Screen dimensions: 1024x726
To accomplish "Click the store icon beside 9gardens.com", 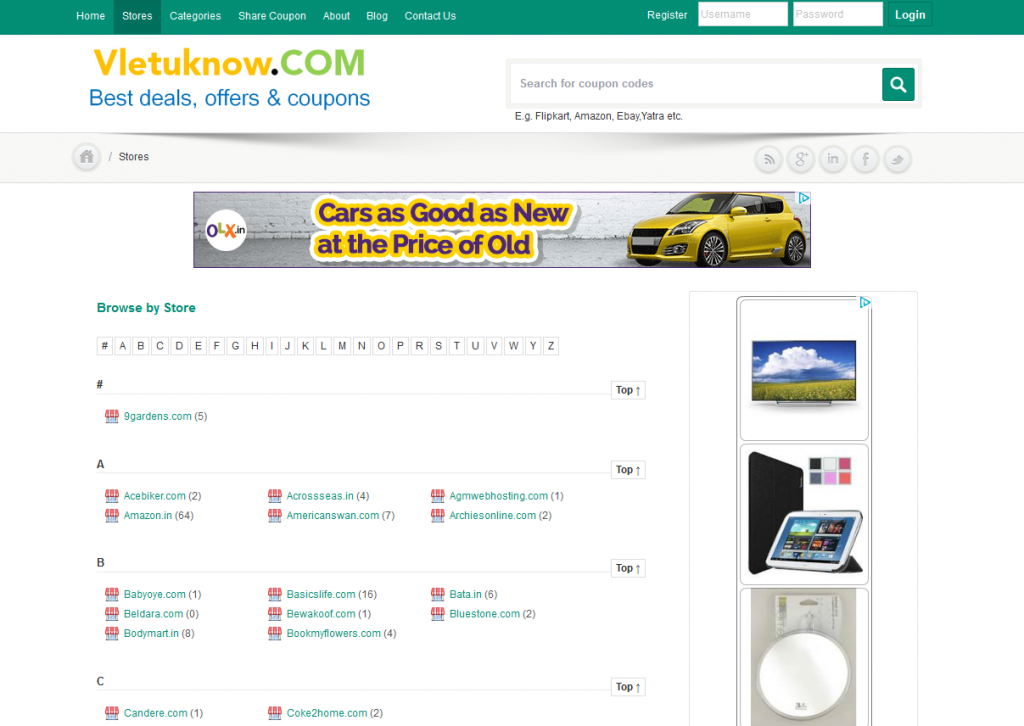I will click(x=111, y=416).
